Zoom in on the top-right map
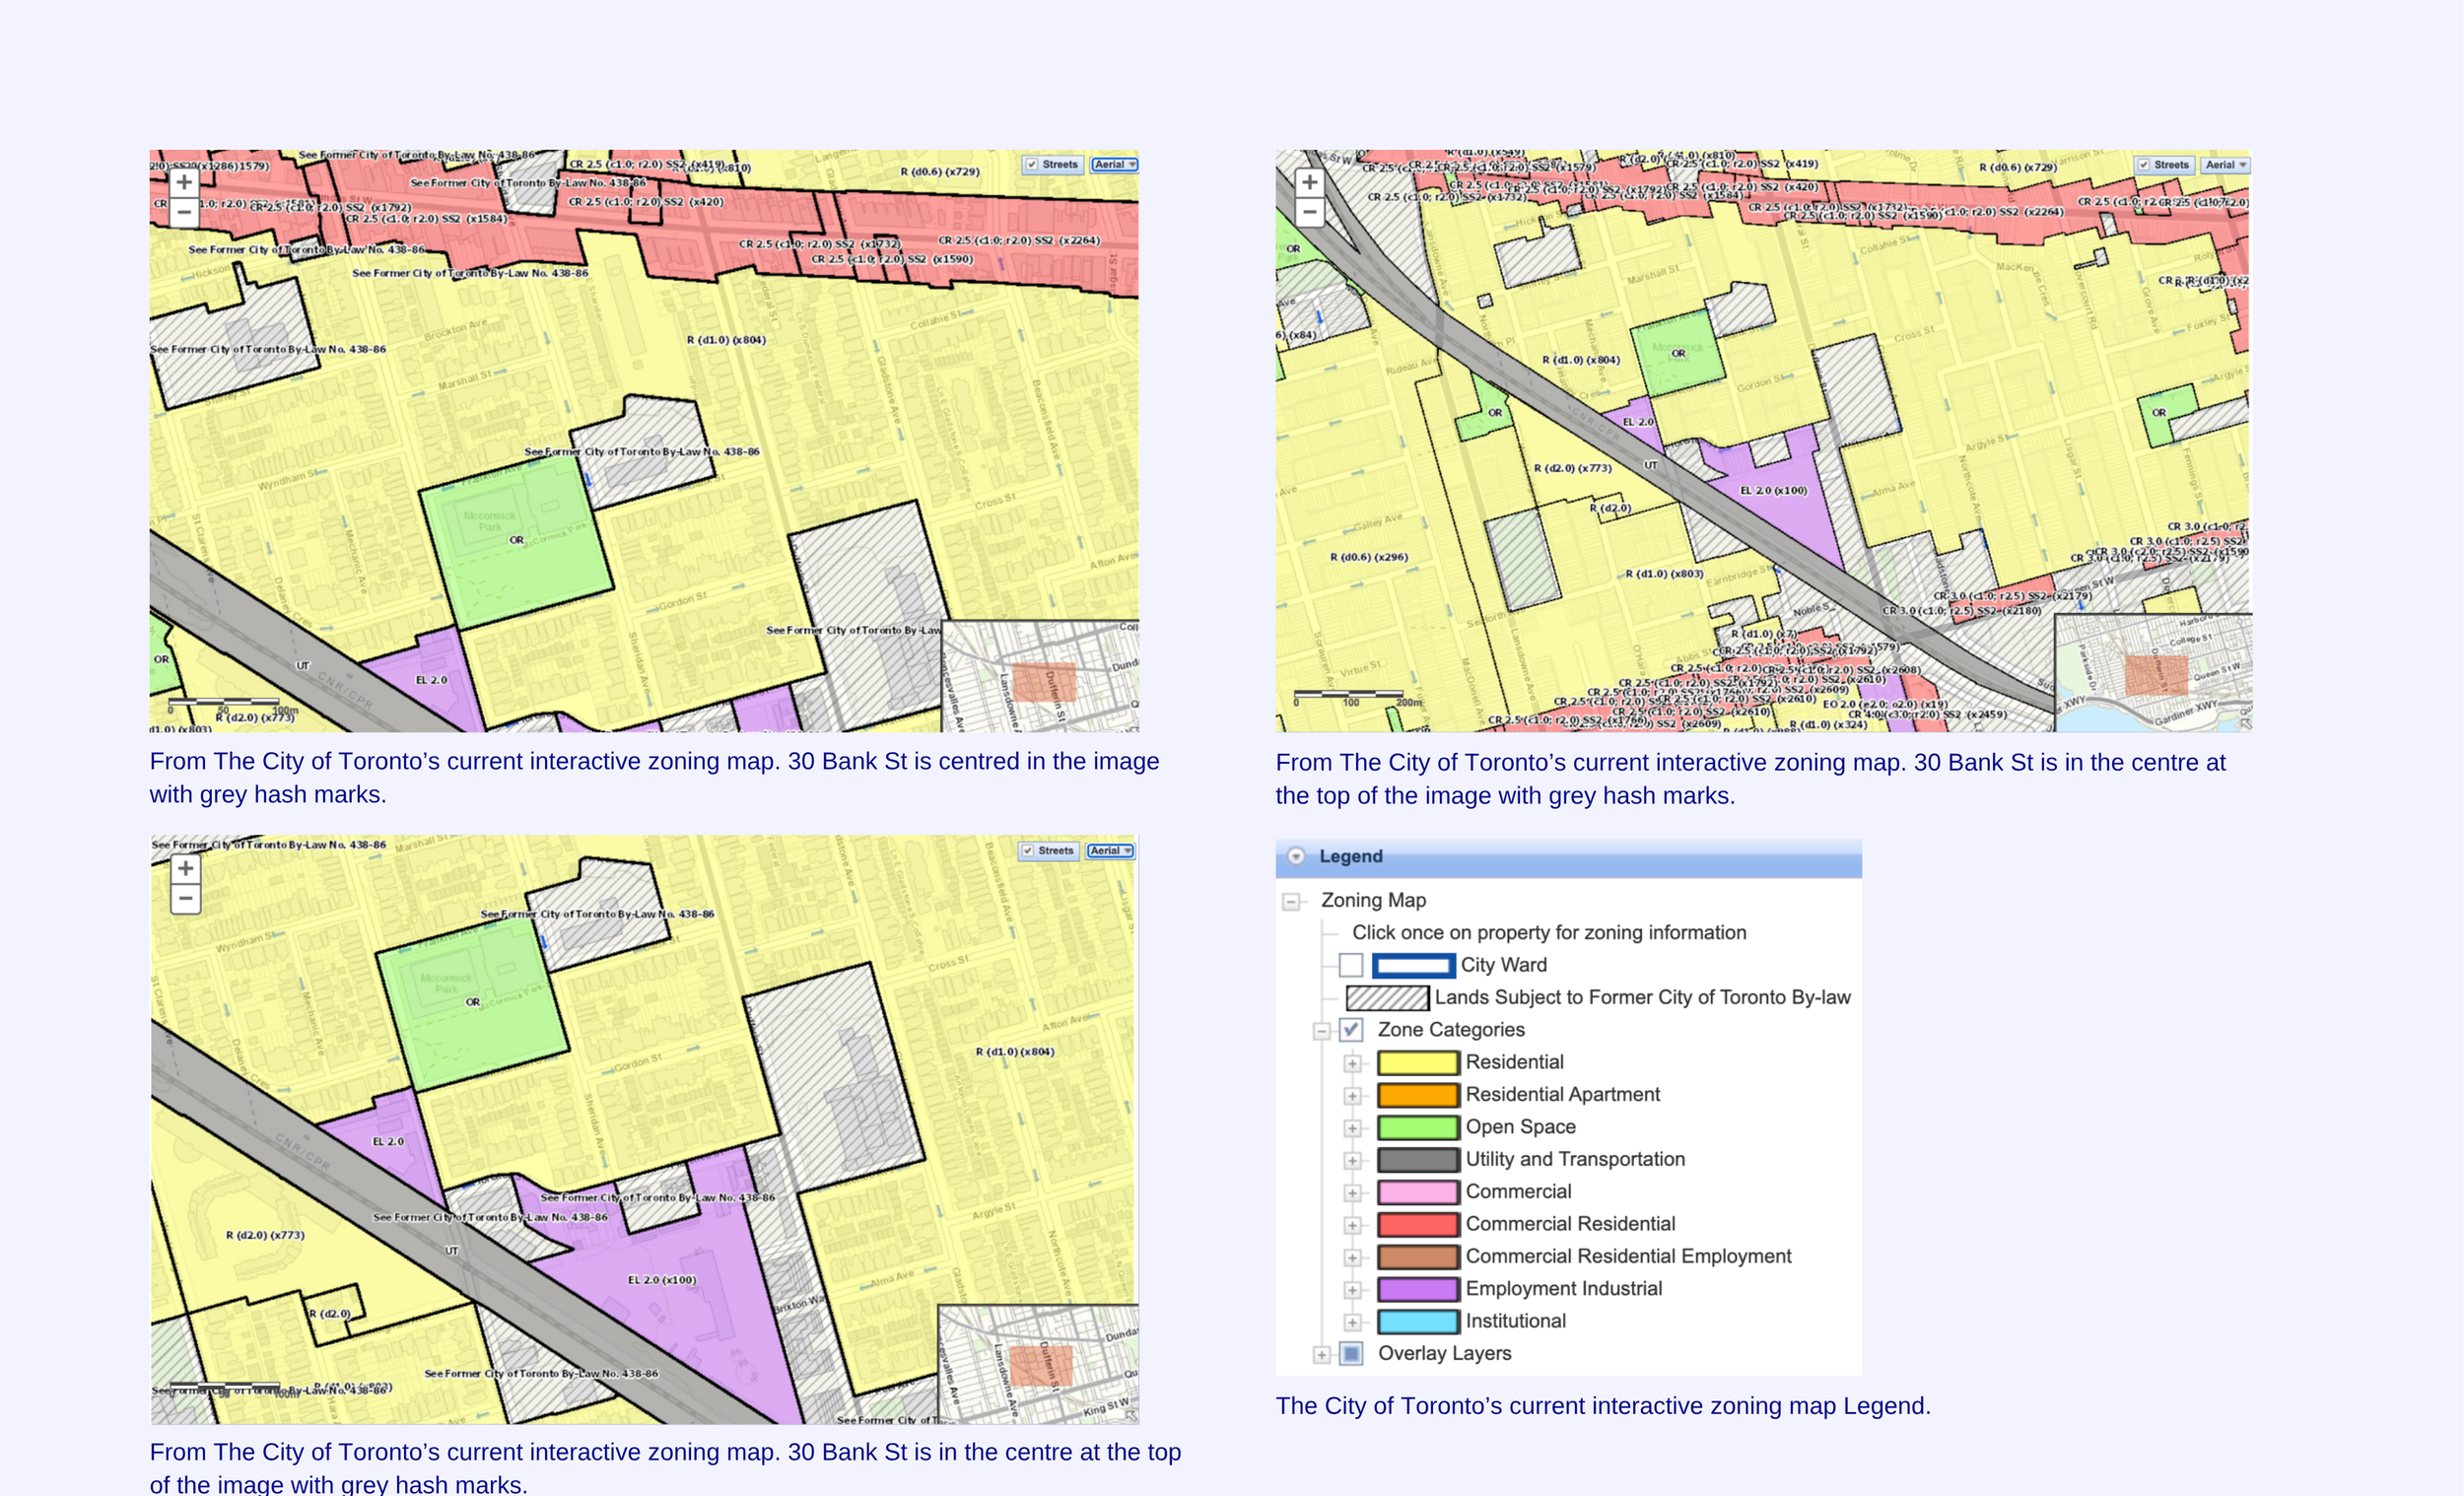 (x=1310, y=182)
